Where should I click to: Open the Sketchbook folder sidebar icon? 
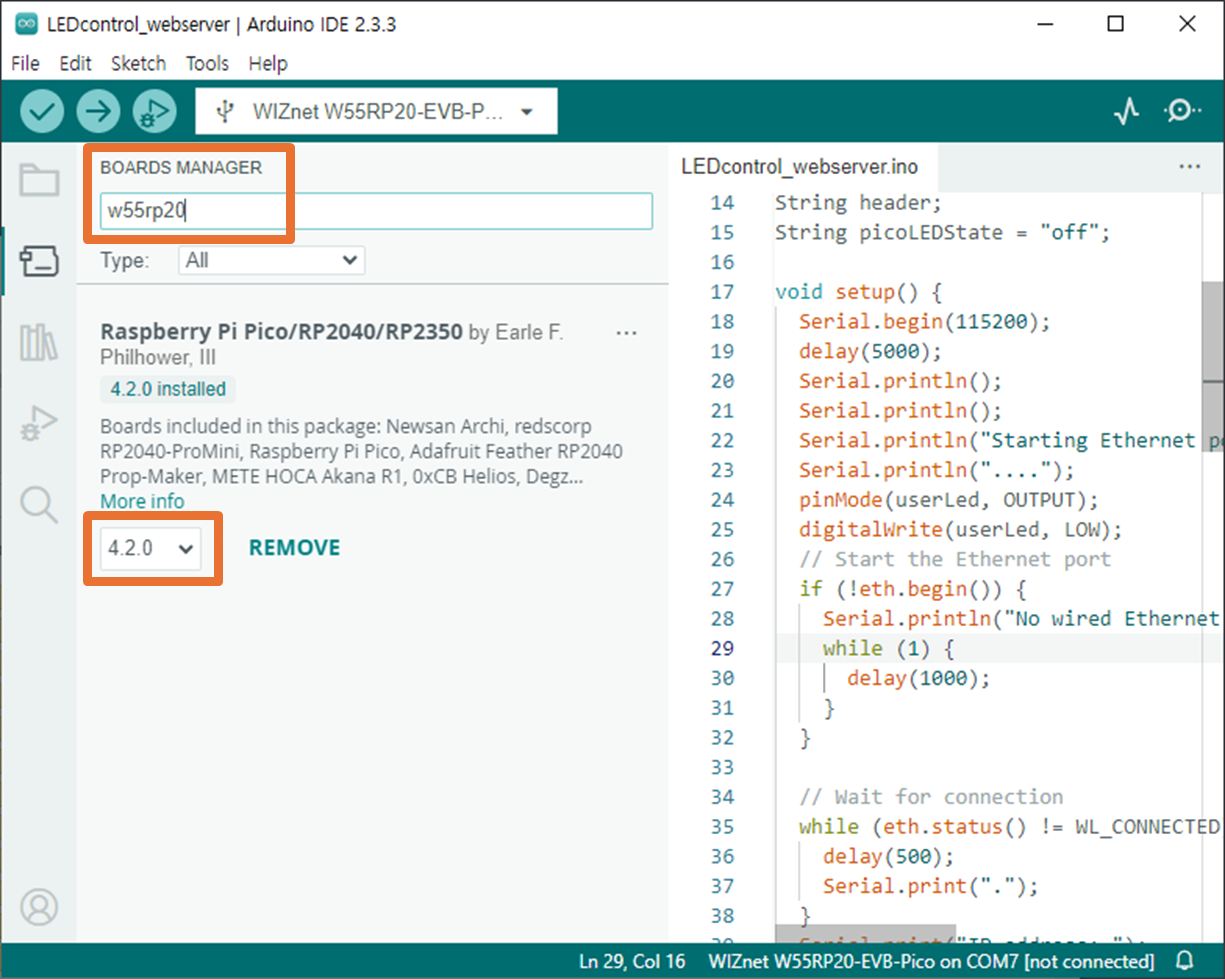39,180
